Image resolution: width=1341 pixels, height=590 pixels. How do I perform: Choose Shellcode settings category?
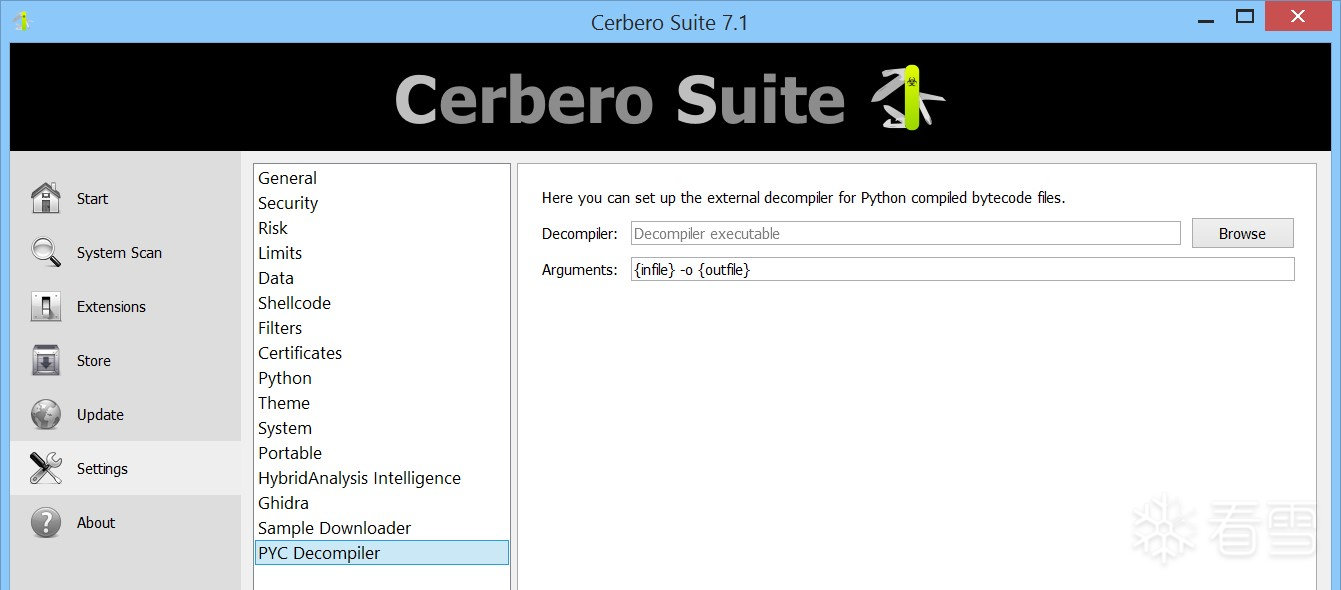click(382, 303)
